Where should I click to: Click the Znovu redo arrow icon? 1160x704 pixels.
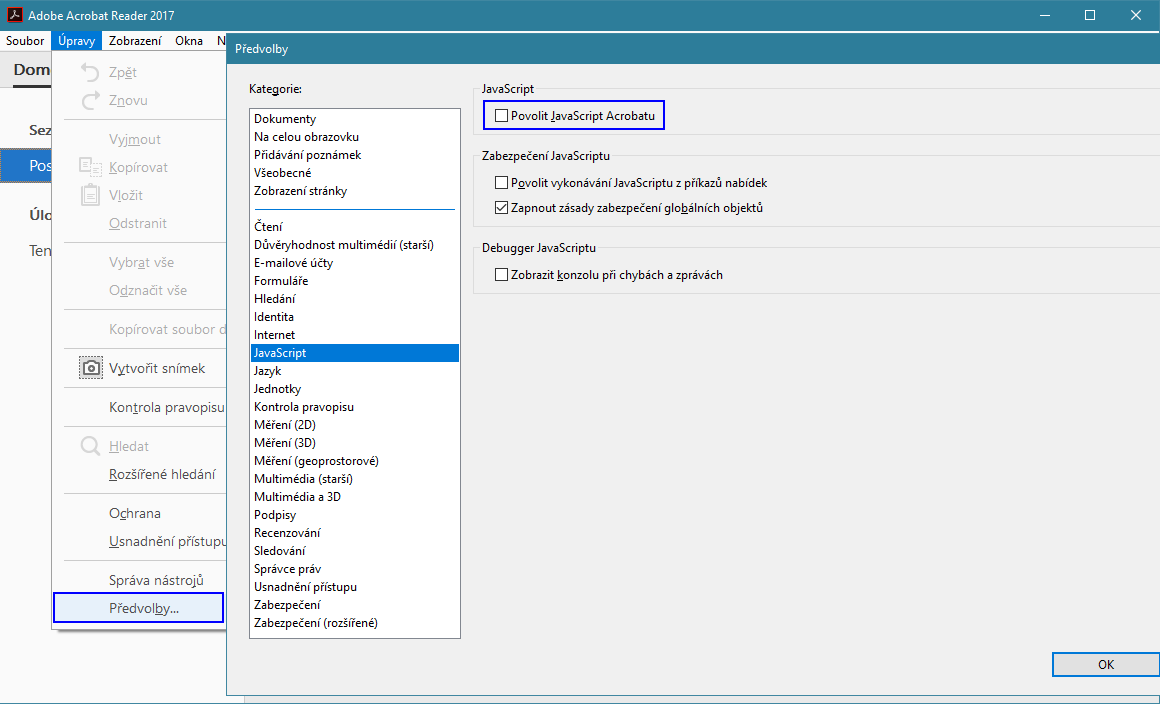point(90,101)
